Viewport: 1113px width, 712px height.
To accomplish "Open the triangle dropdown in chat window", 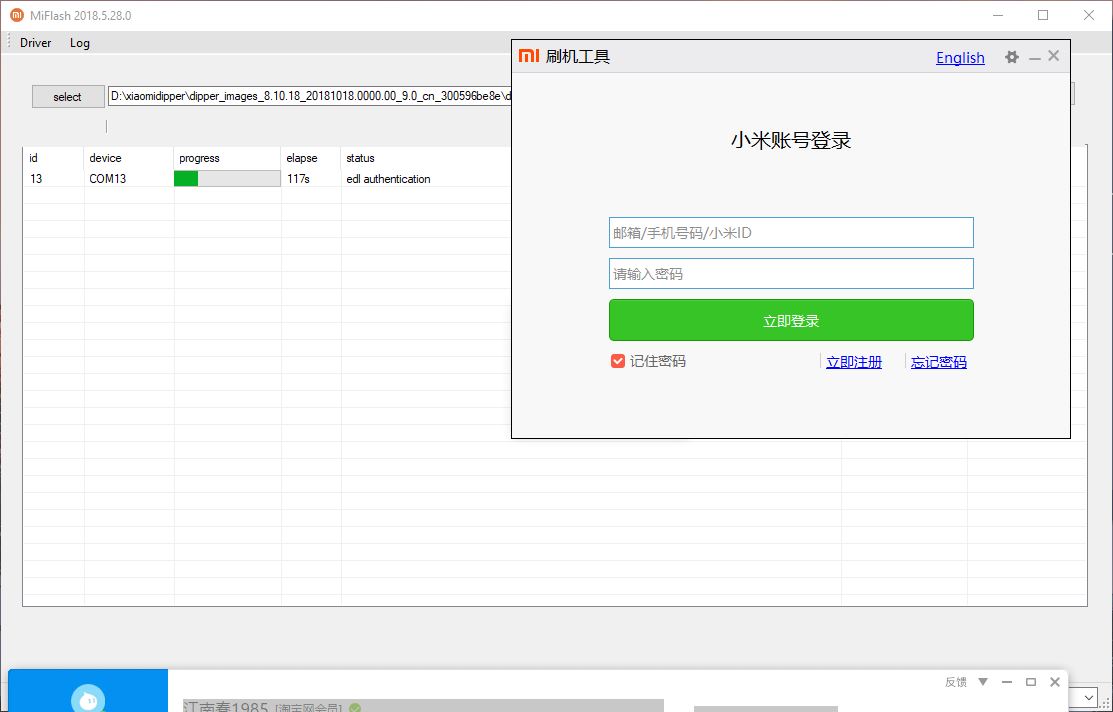I will (x=983, y=682).
